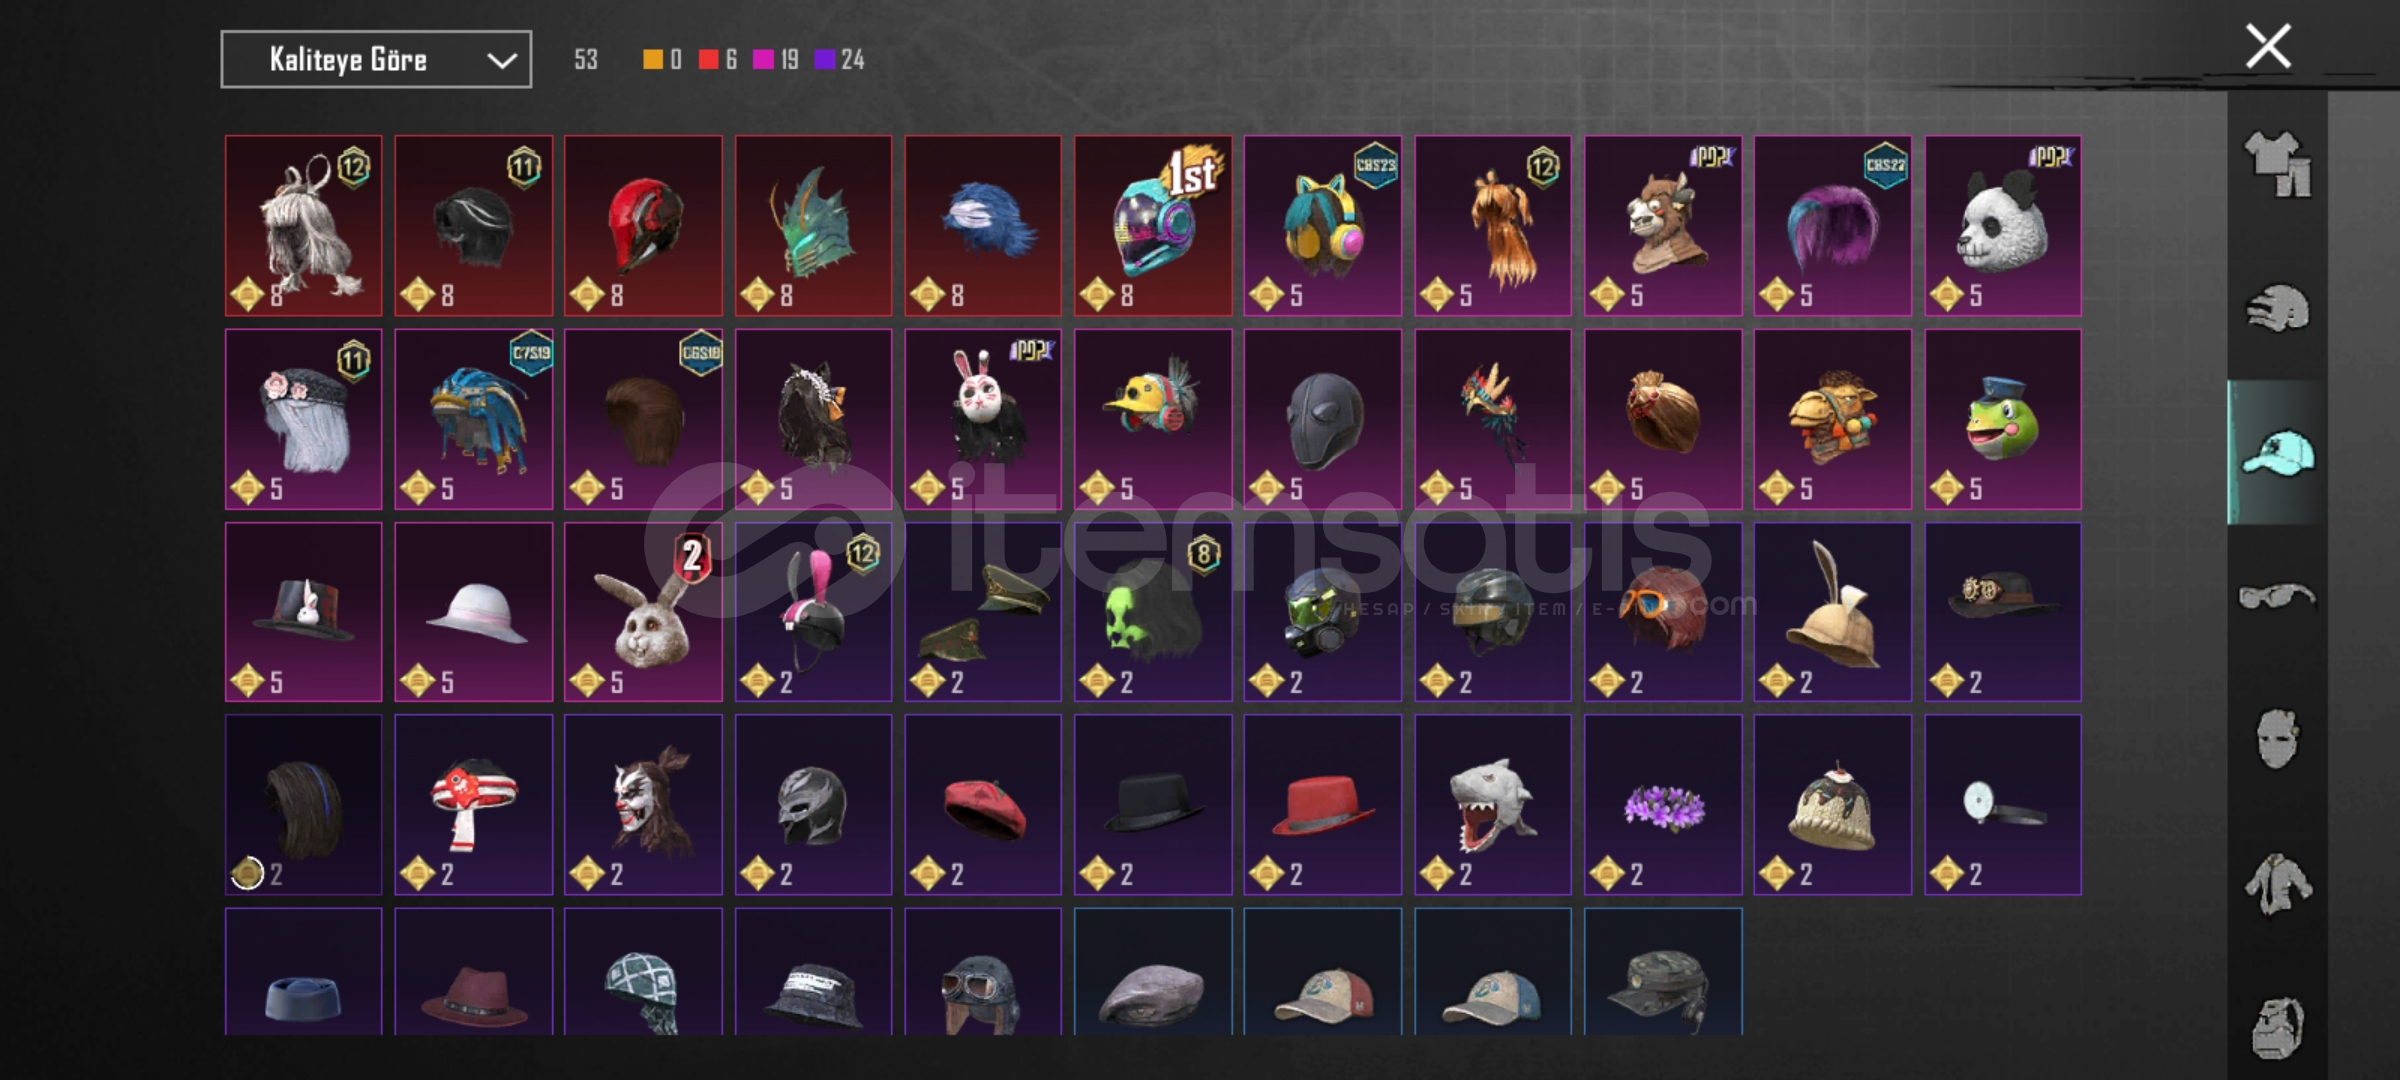Open the jacket category icon
2400x1080 pixels.
tap(2277, 884)
